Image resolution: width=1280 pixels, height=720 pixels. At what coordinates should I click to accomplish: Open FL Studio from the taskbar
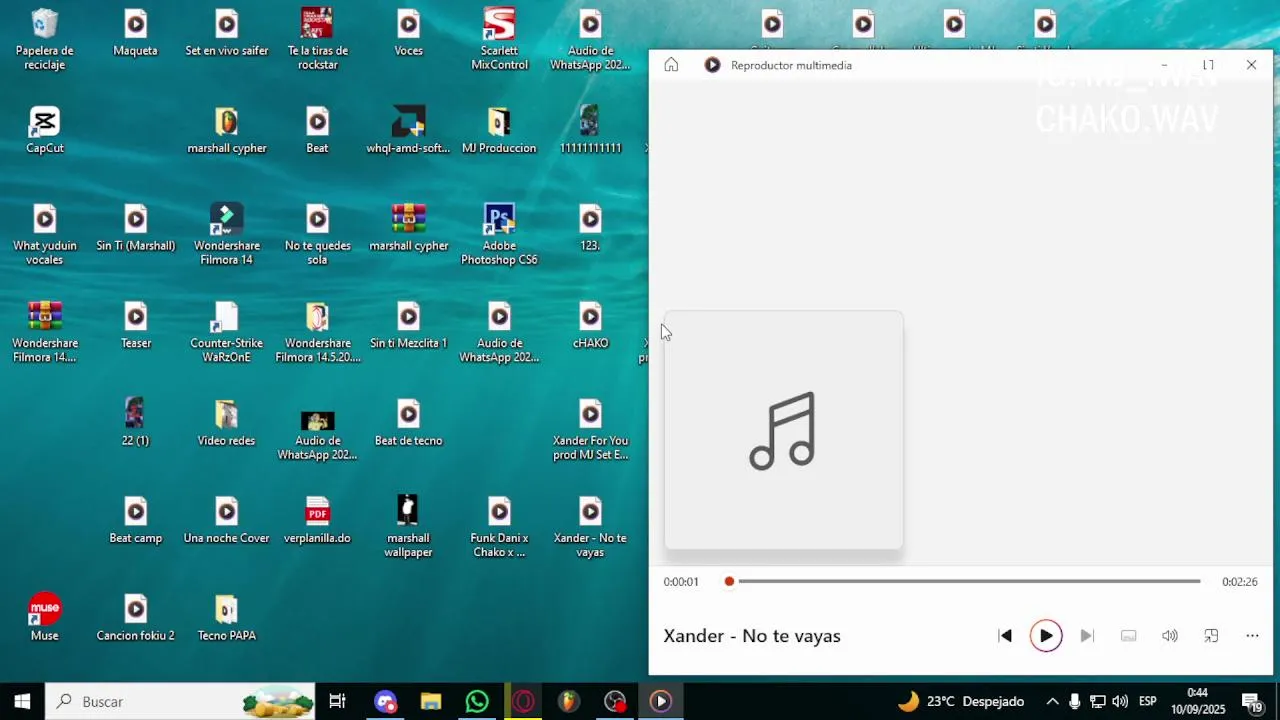pos(568,701)
